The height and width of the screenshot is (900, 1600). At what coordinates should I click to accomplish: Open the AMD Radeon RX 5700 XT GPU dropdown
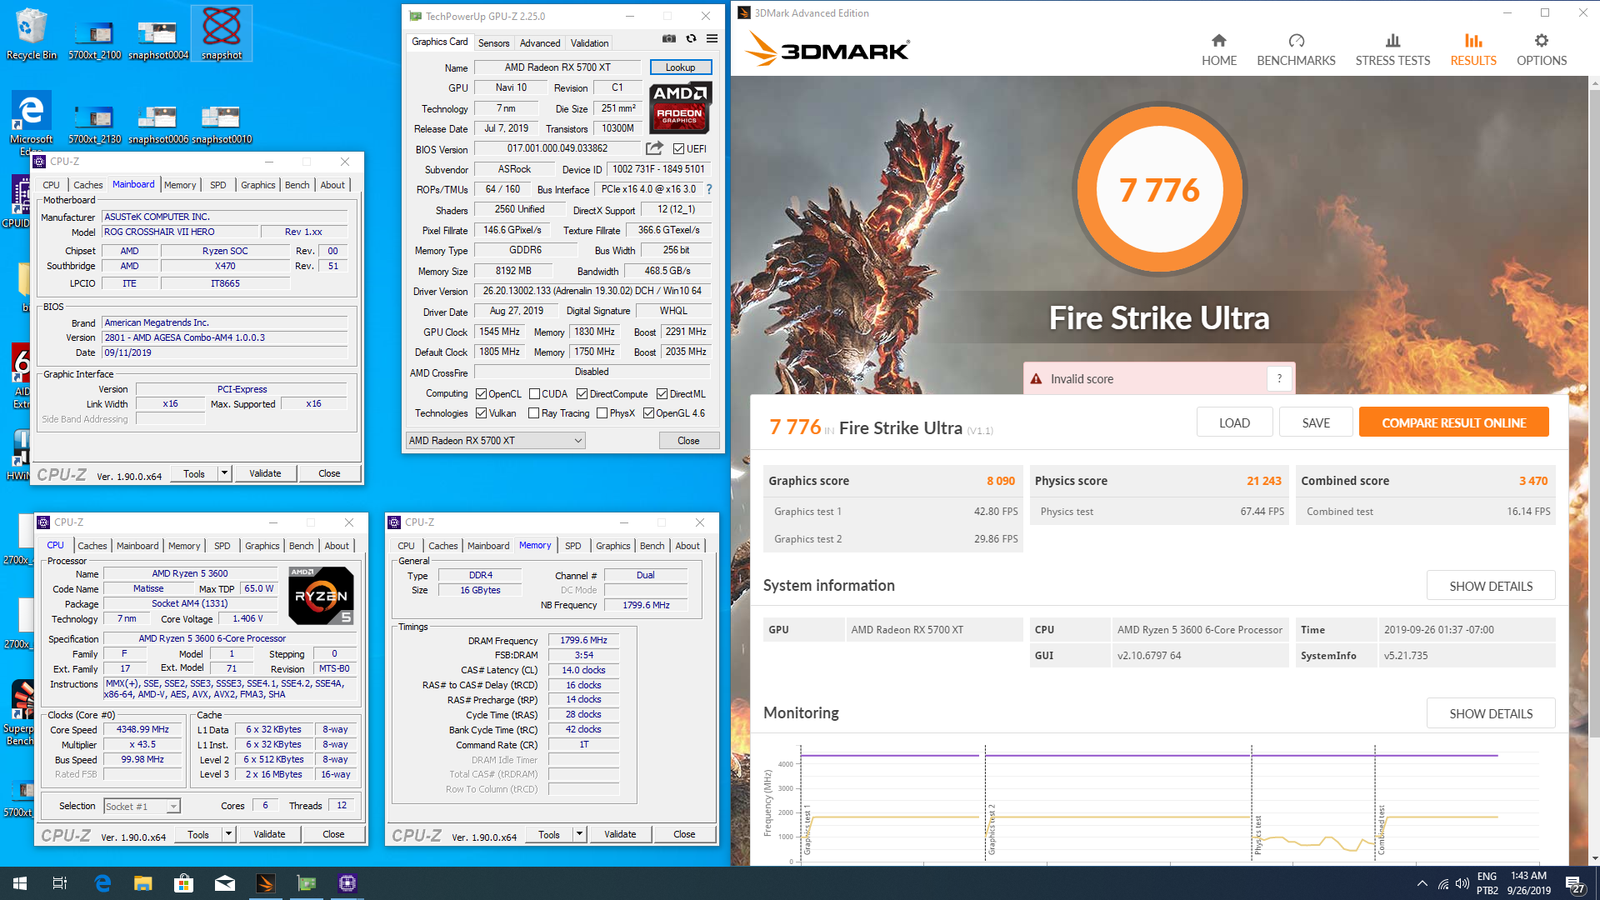[x=495, y=440]
